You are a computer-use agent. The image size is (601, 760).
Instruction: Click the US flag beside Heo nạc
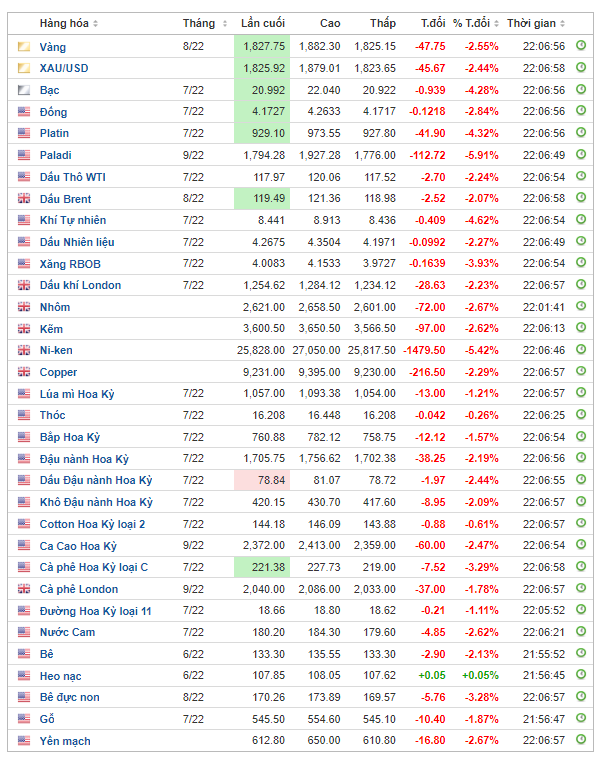pos(23,676)
